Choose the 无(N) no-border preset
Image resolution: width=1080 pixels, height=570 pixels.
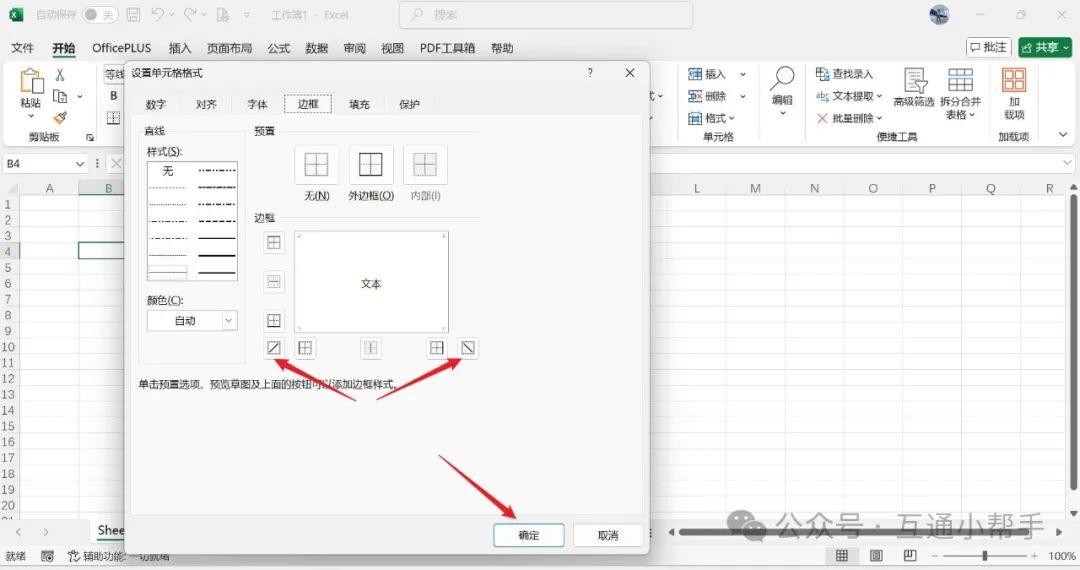[317, 165]
